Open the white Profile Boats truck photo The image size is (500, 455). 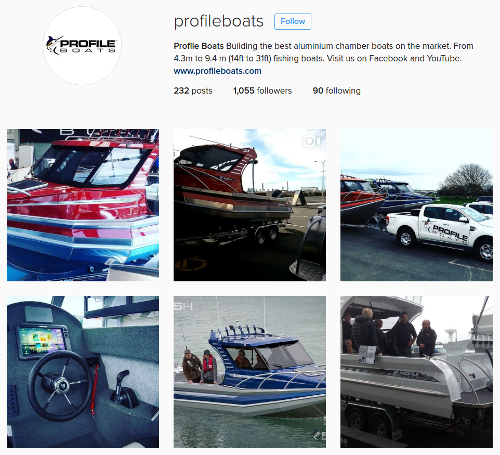tap(416, 205)
